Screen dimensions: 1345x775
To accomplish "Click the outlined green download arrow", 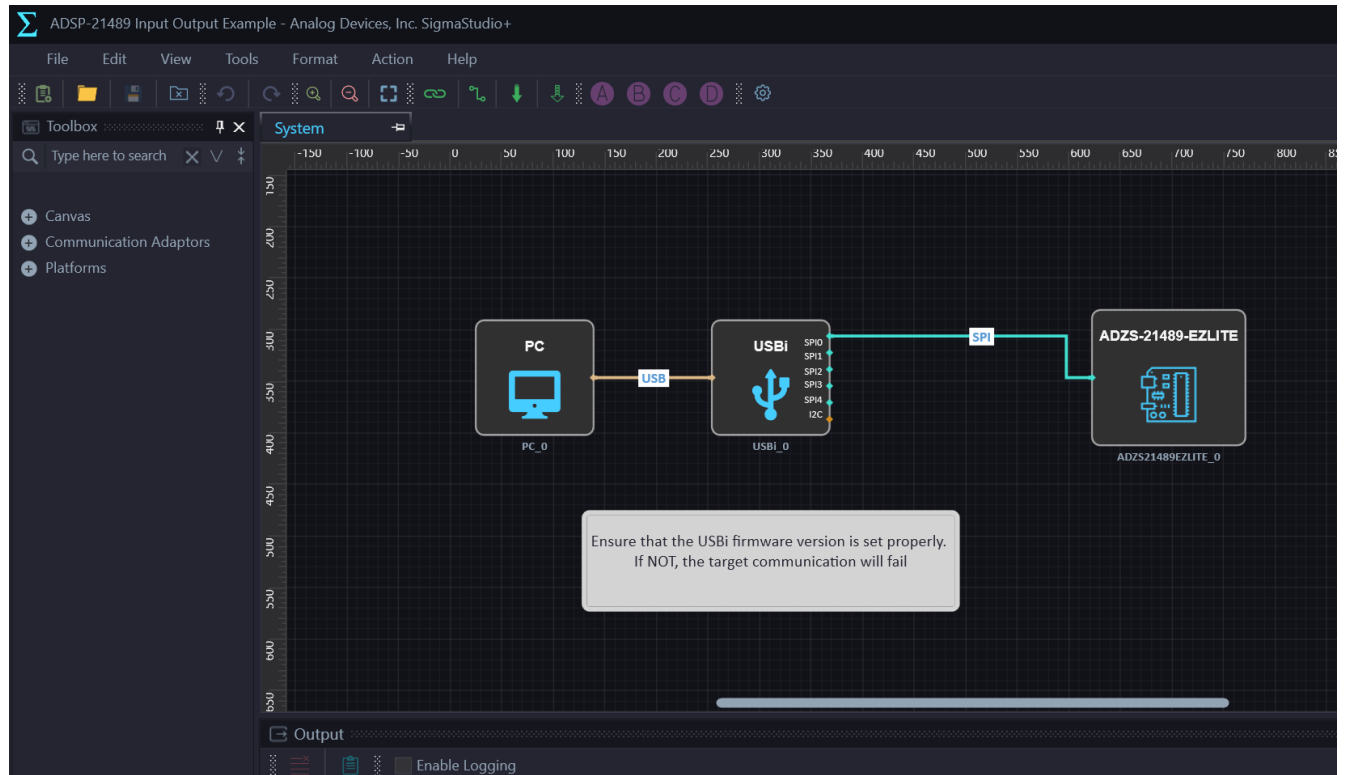I will pos(558,94).
